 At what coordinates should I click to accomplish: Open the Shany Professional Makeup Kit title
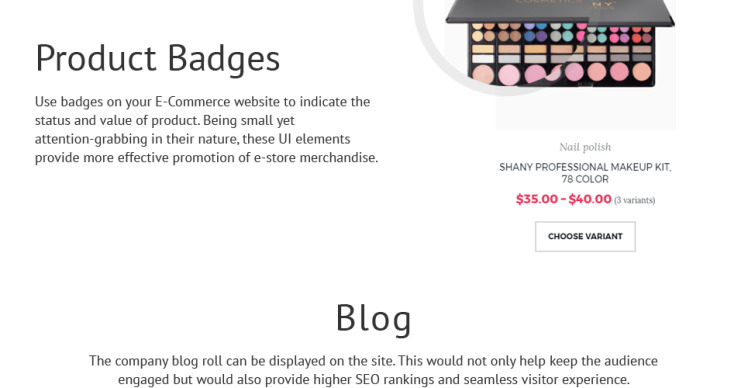click(585, 173)
